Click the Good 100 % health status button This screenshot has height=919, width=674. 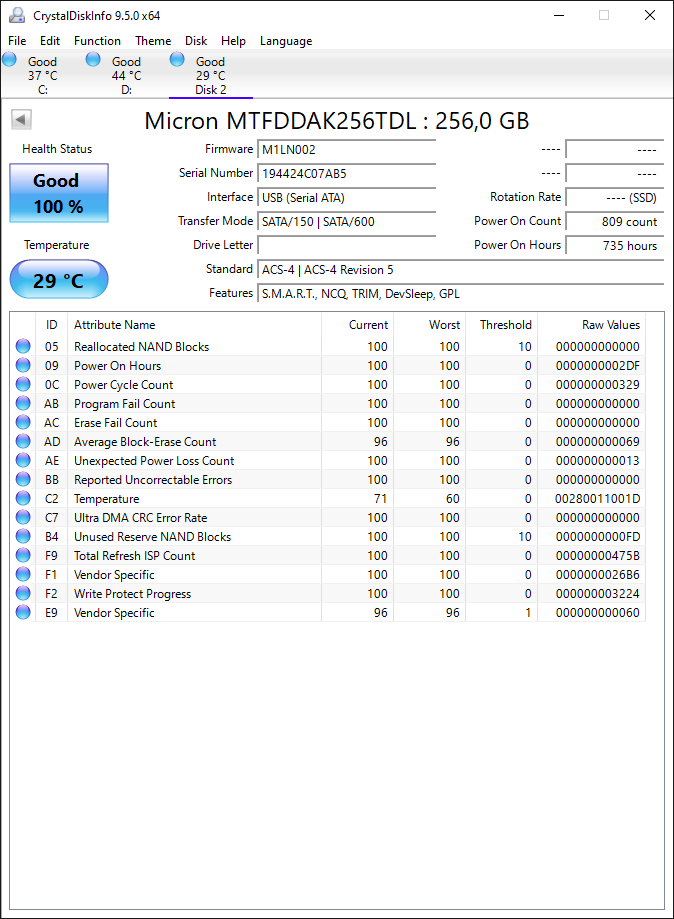click(59, 193)
